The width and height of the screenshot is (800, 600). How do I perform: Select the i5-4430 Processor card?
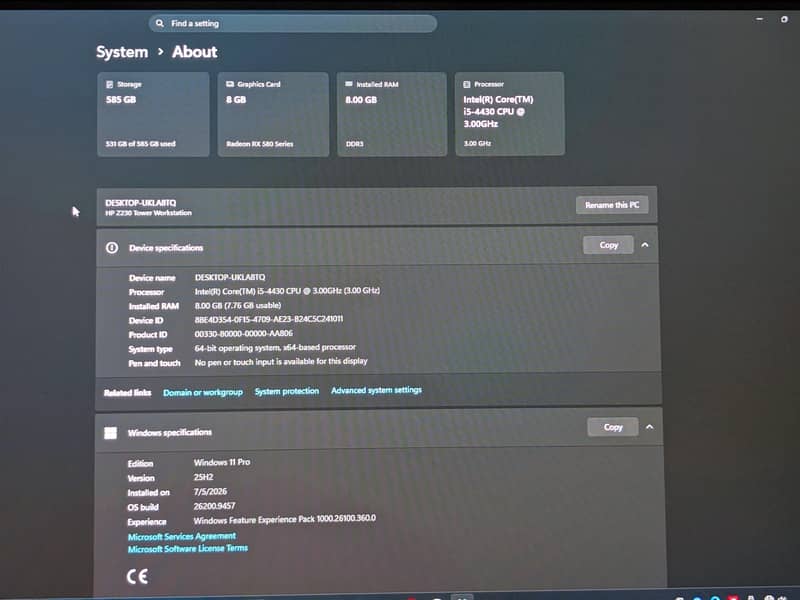point(510,114)
